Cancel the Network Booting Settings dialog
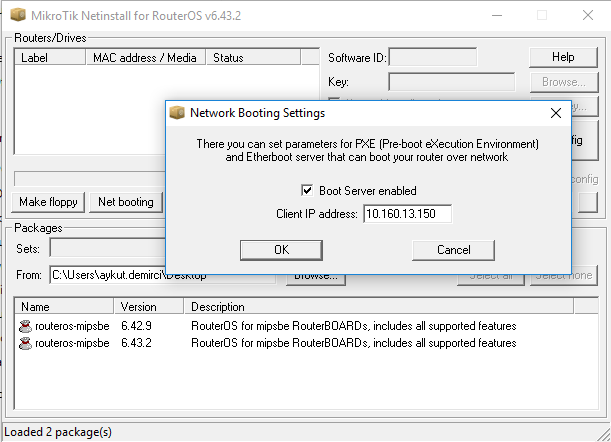Viewport: 611px width, 442px height. pos(454,250)
